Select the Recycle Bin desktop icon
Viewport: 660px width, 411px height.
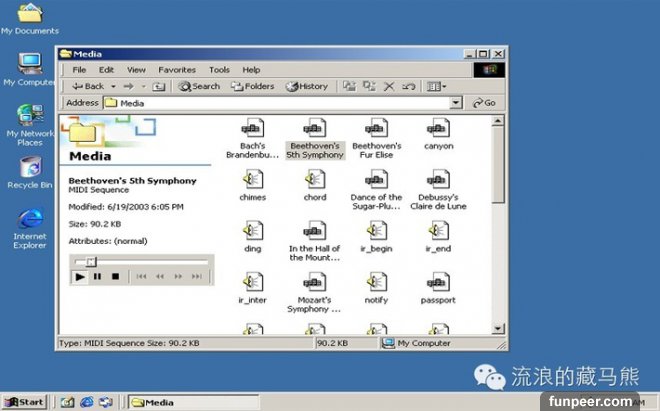[30, 167]
